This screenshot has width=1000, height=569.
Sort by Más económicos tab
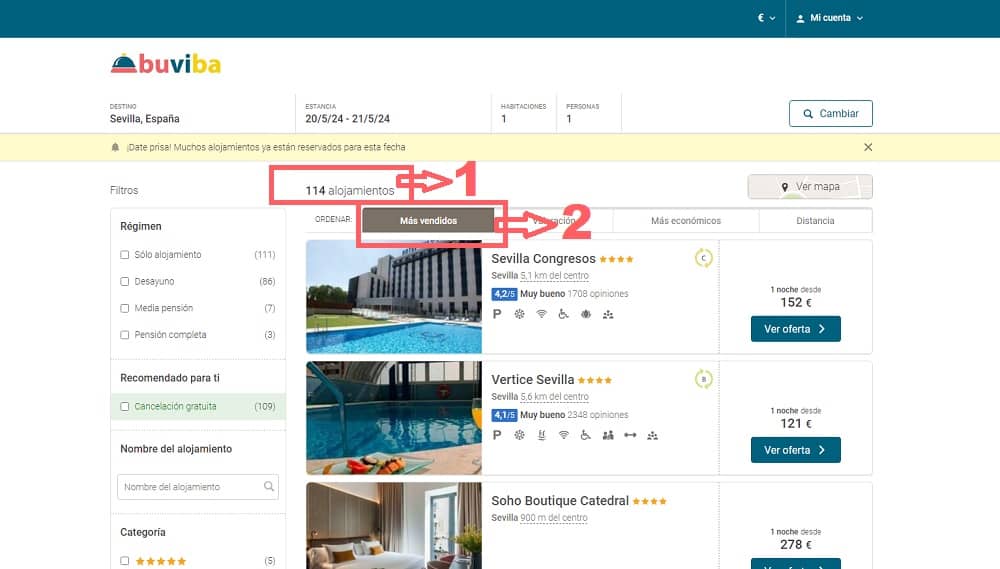[x=686, y=221]
